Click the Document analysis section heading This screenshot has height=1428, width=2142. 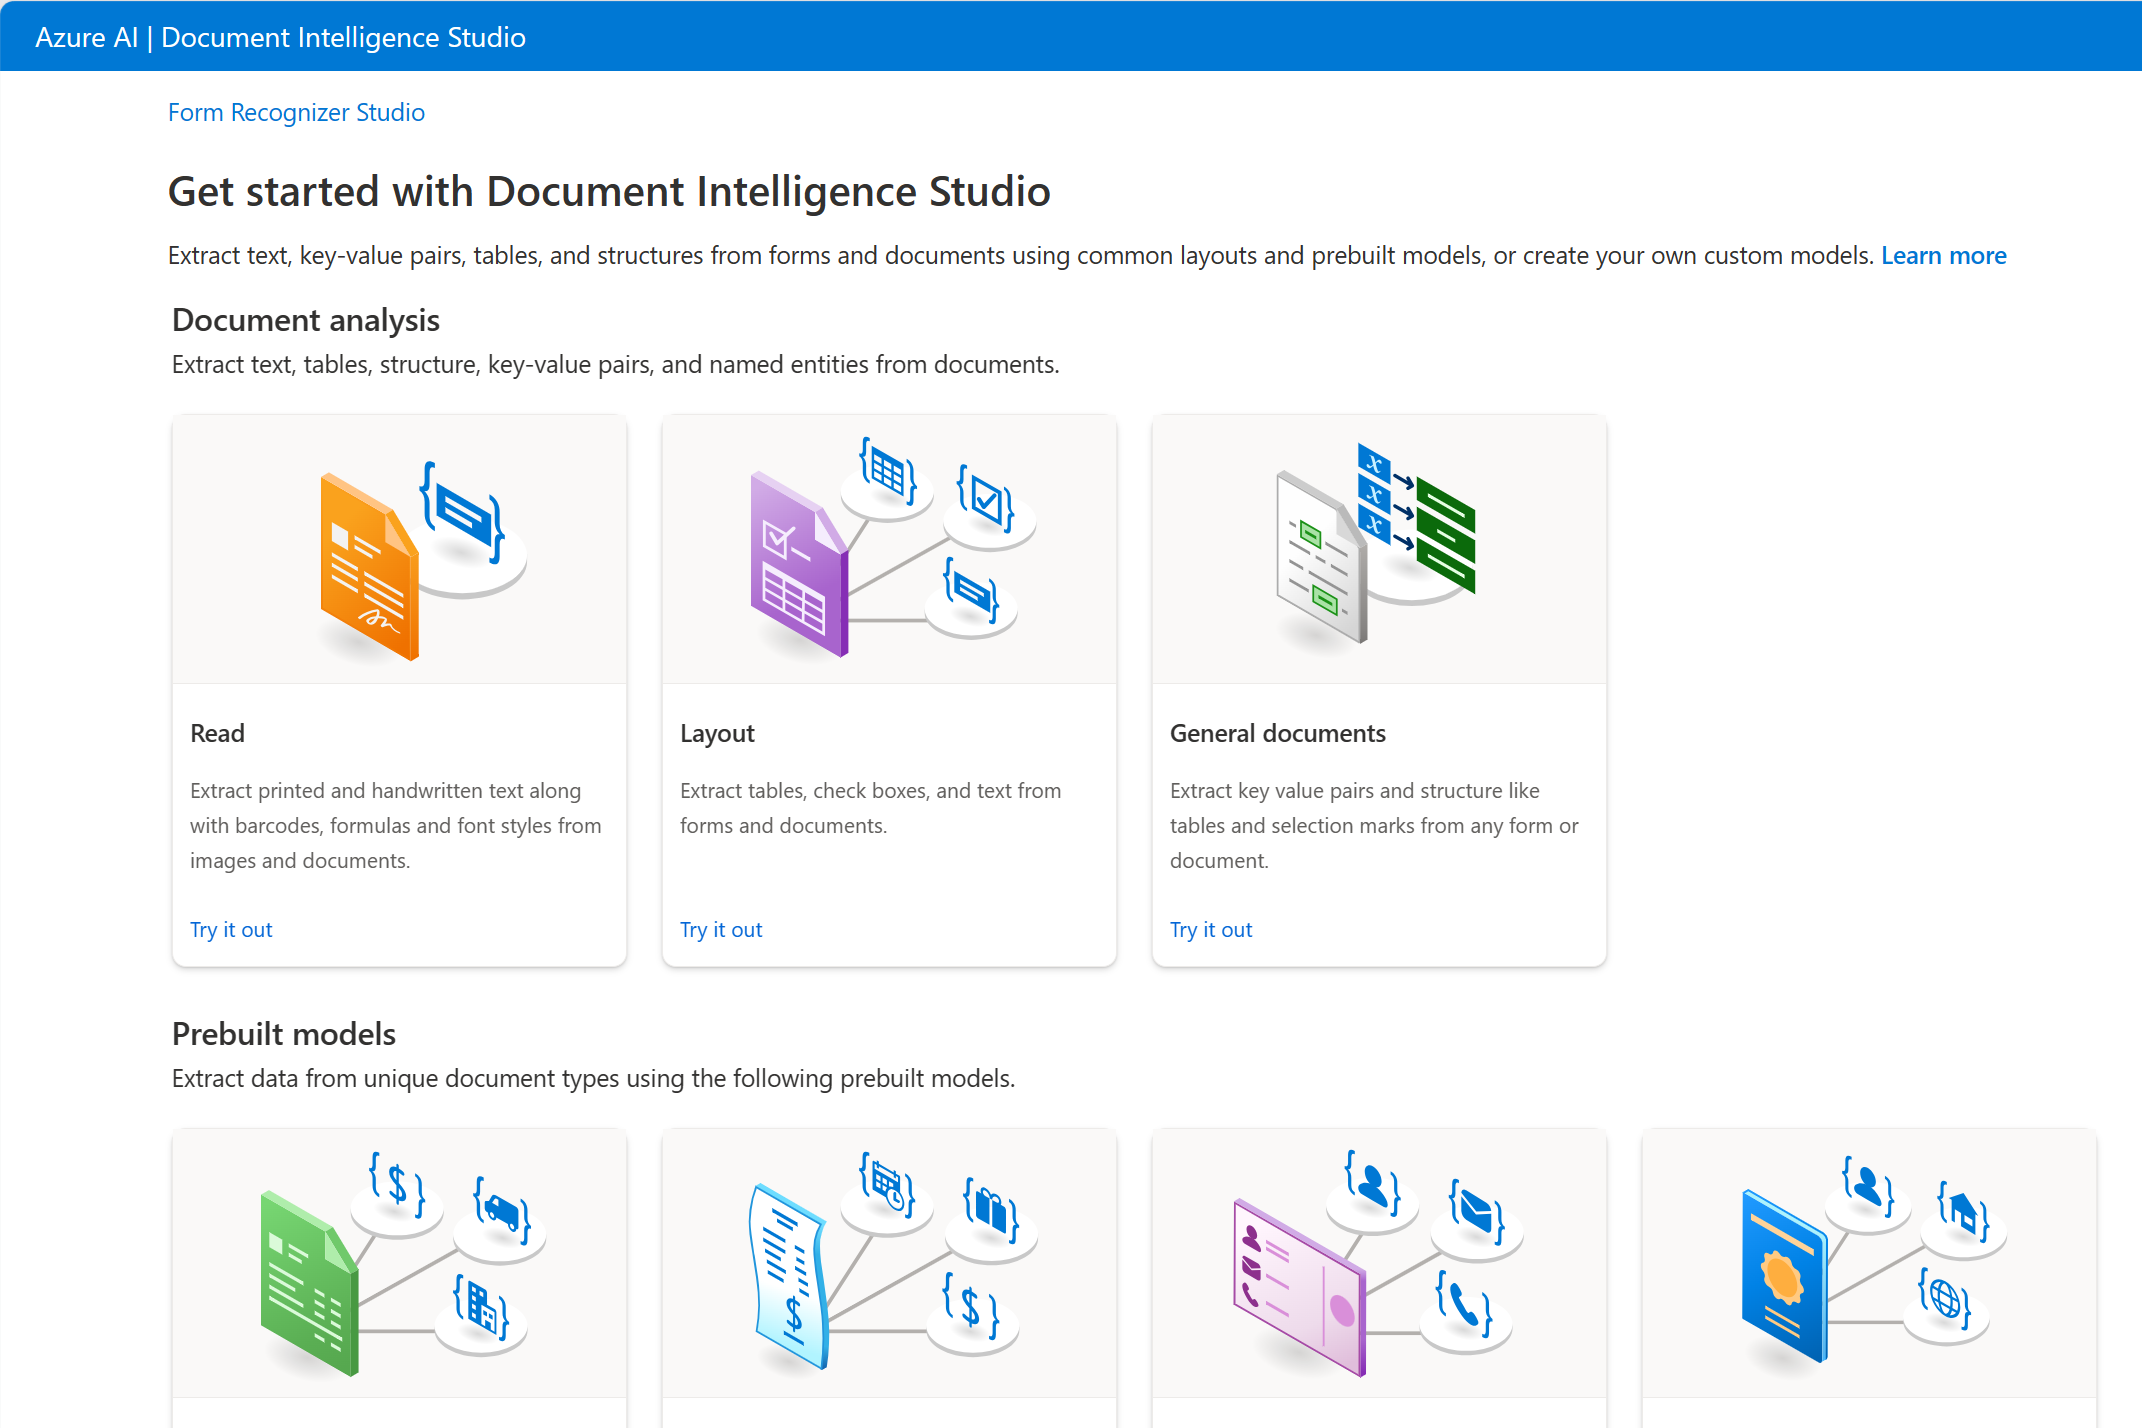point(305,320)
